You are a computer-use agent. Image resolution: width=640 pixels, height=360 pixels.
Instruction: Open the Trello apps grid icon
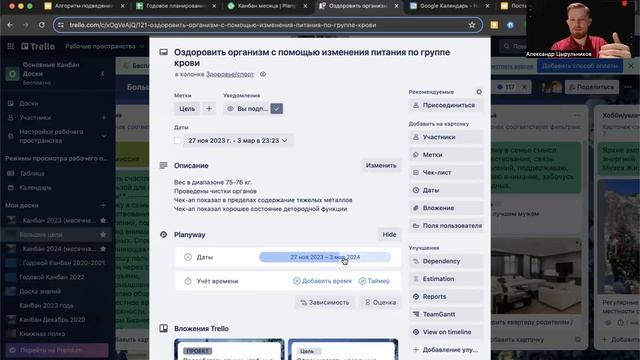[11, 47]
